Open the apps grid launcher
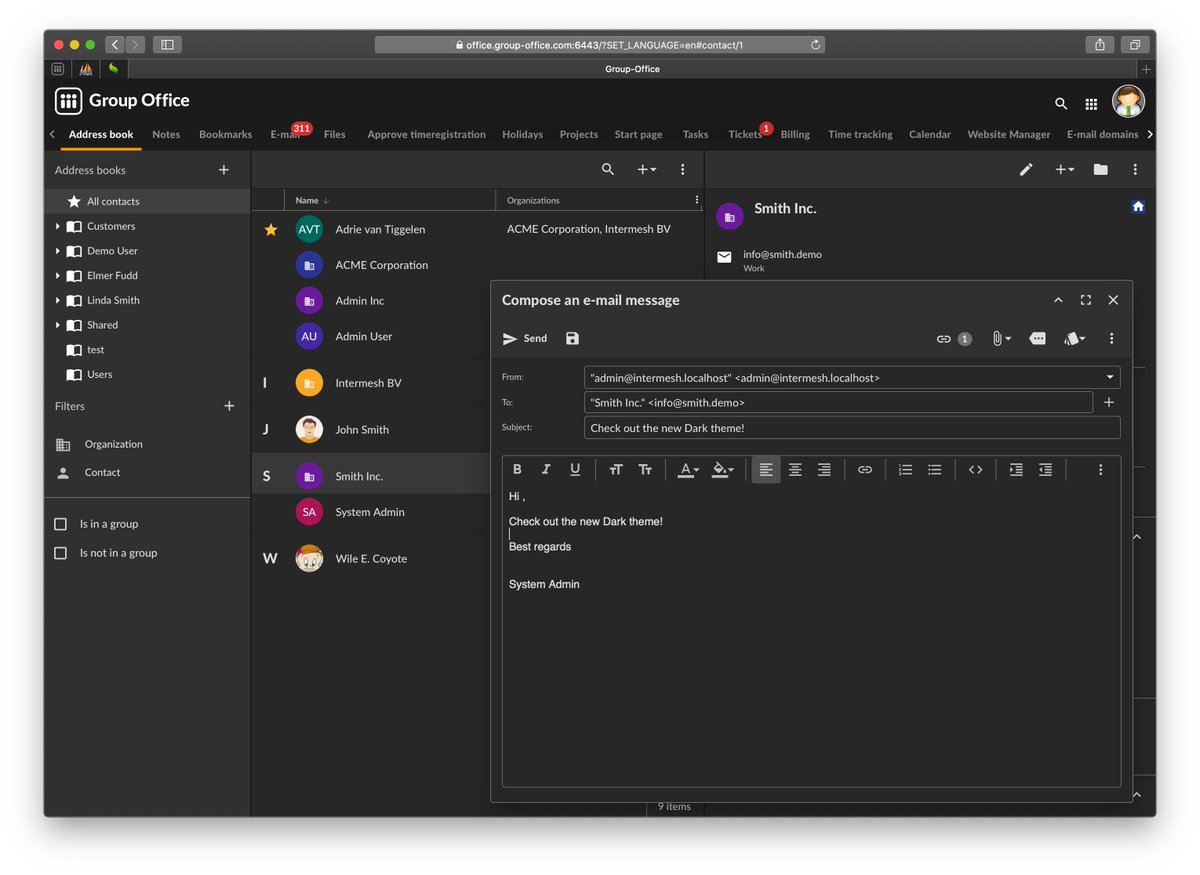This screenshot has width=1200, height=875. tap(1091, 103)
